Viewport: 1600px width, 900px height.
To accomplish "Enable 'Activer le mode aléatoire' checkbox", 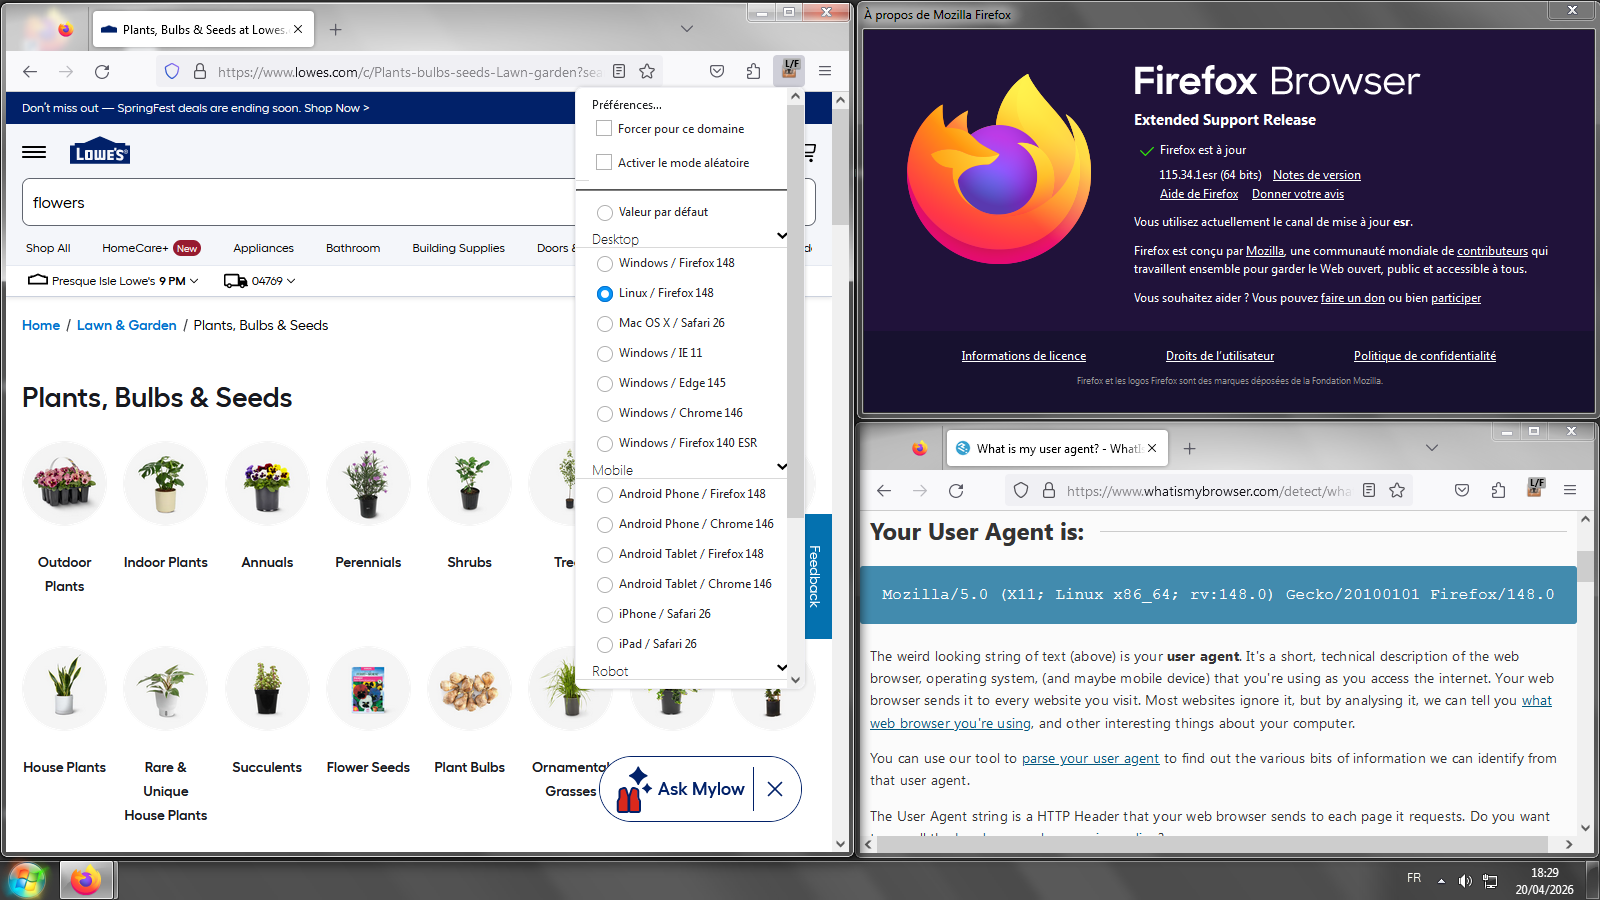I will [604, 162].
